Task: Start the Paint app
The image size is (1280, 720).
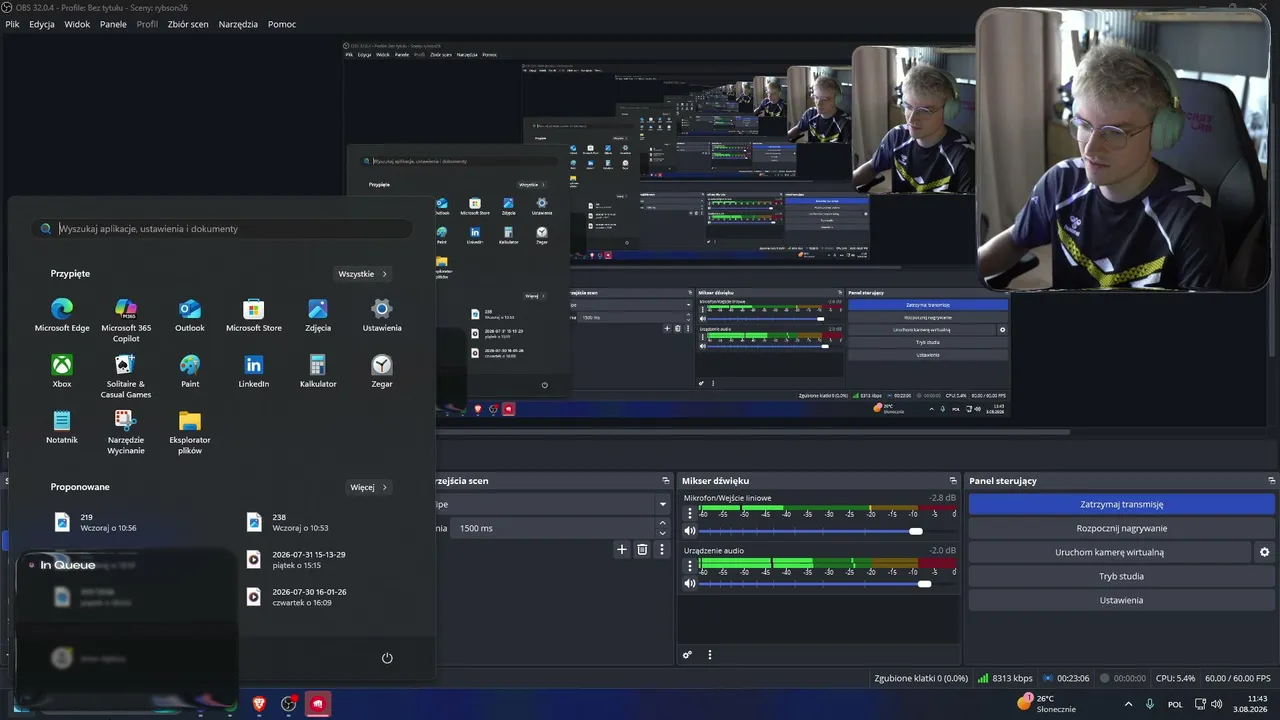Action: [190, 371]
